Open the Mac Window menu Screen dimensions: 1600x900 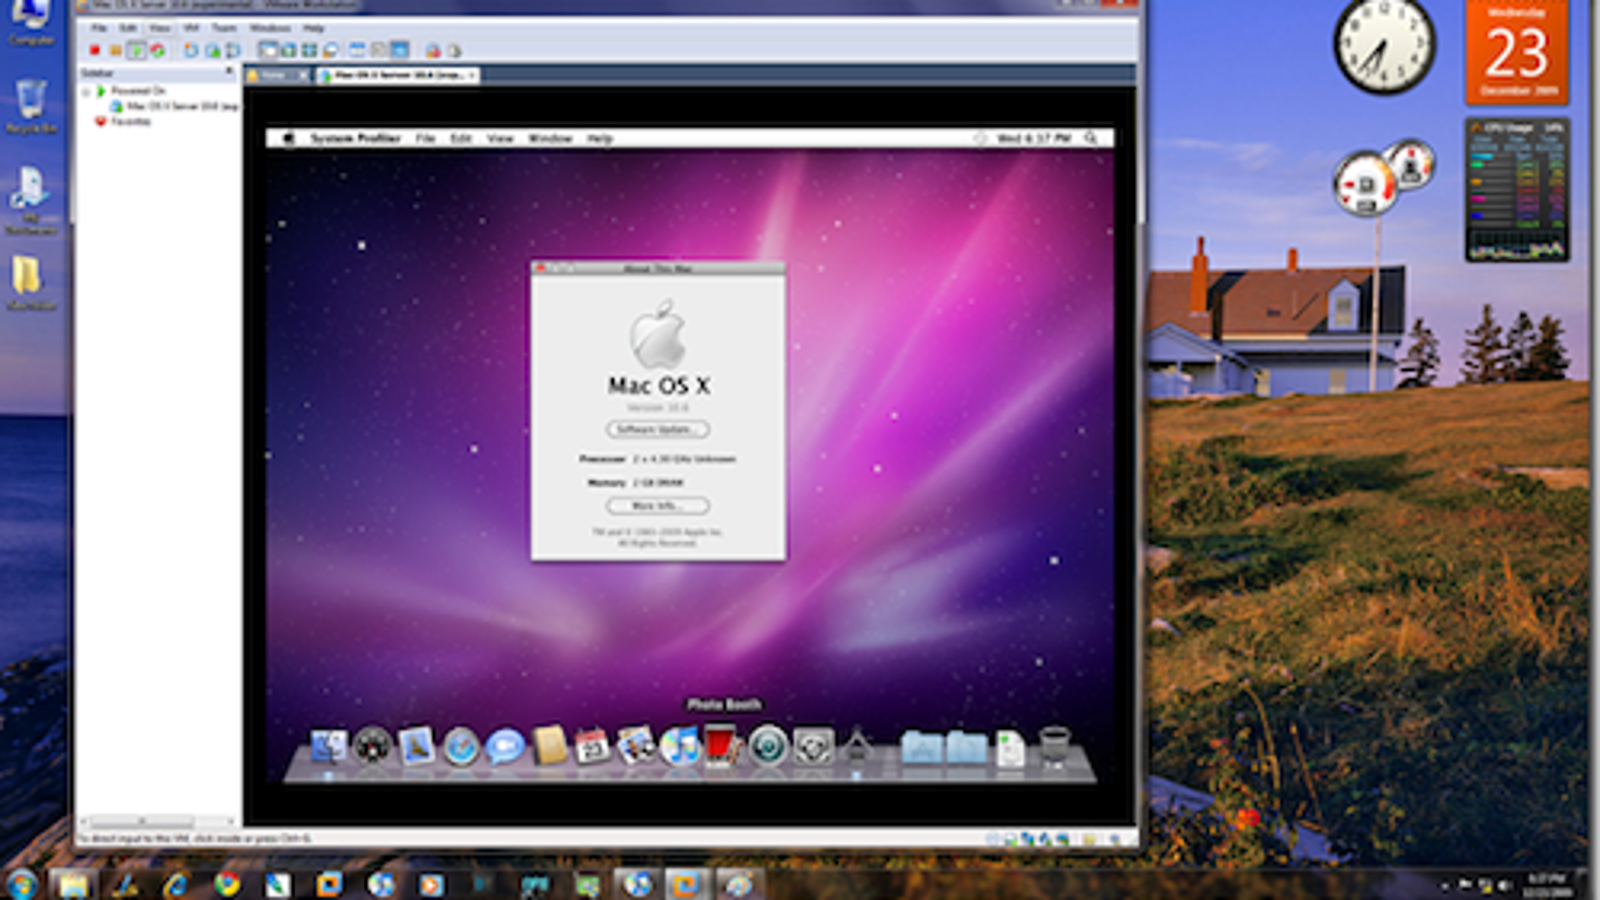tap(550, 138)
